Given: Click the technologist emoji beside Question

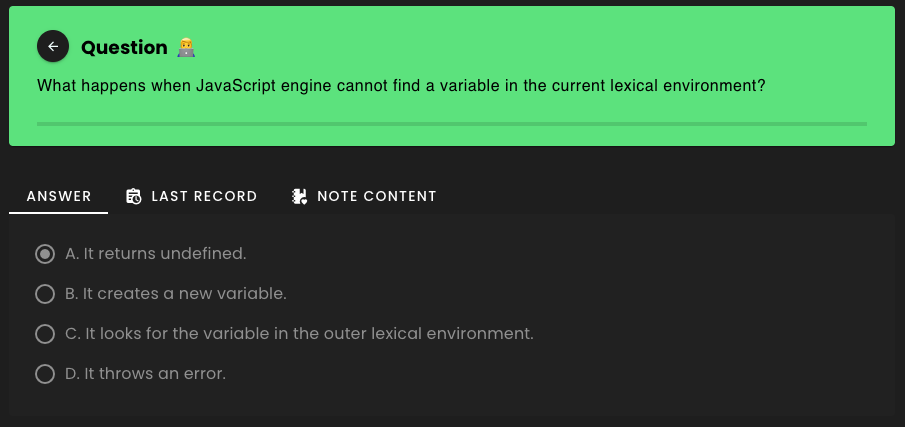Looking at the screenshot, I should click(x=186, y=47).
